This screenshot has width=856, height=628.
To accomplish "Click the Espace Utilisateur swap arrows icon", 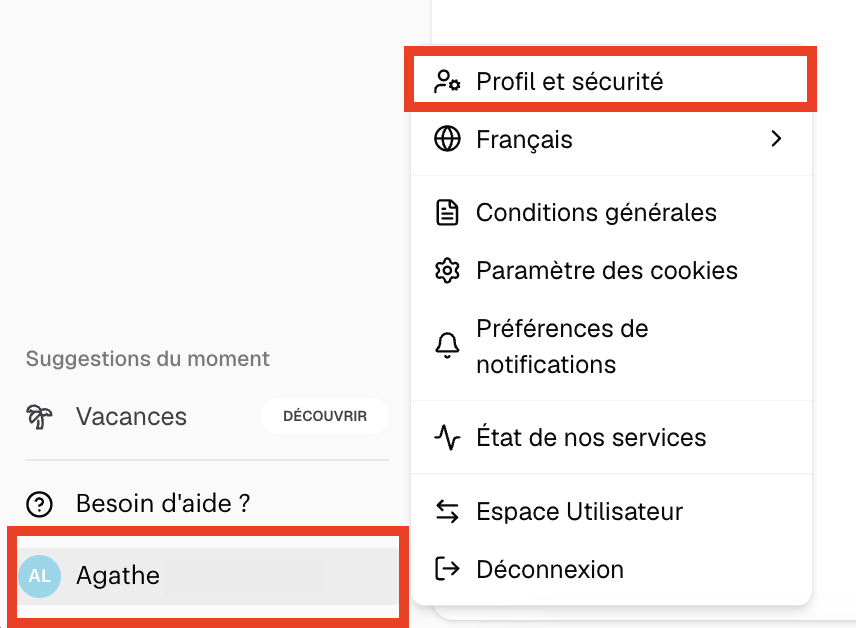I will click(x=447, y=512).
